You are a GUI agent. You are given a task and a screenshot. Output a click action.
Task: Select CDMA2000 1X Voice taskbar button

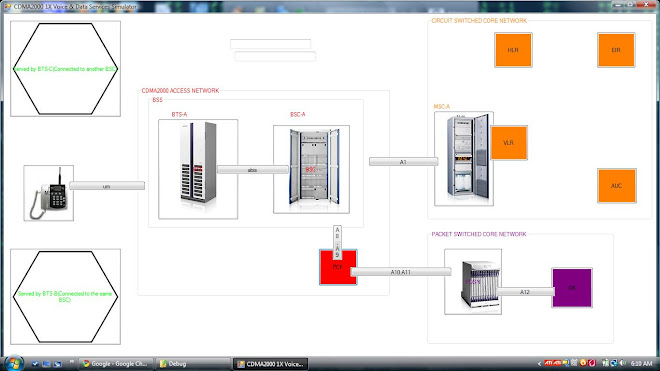point(271,364)
